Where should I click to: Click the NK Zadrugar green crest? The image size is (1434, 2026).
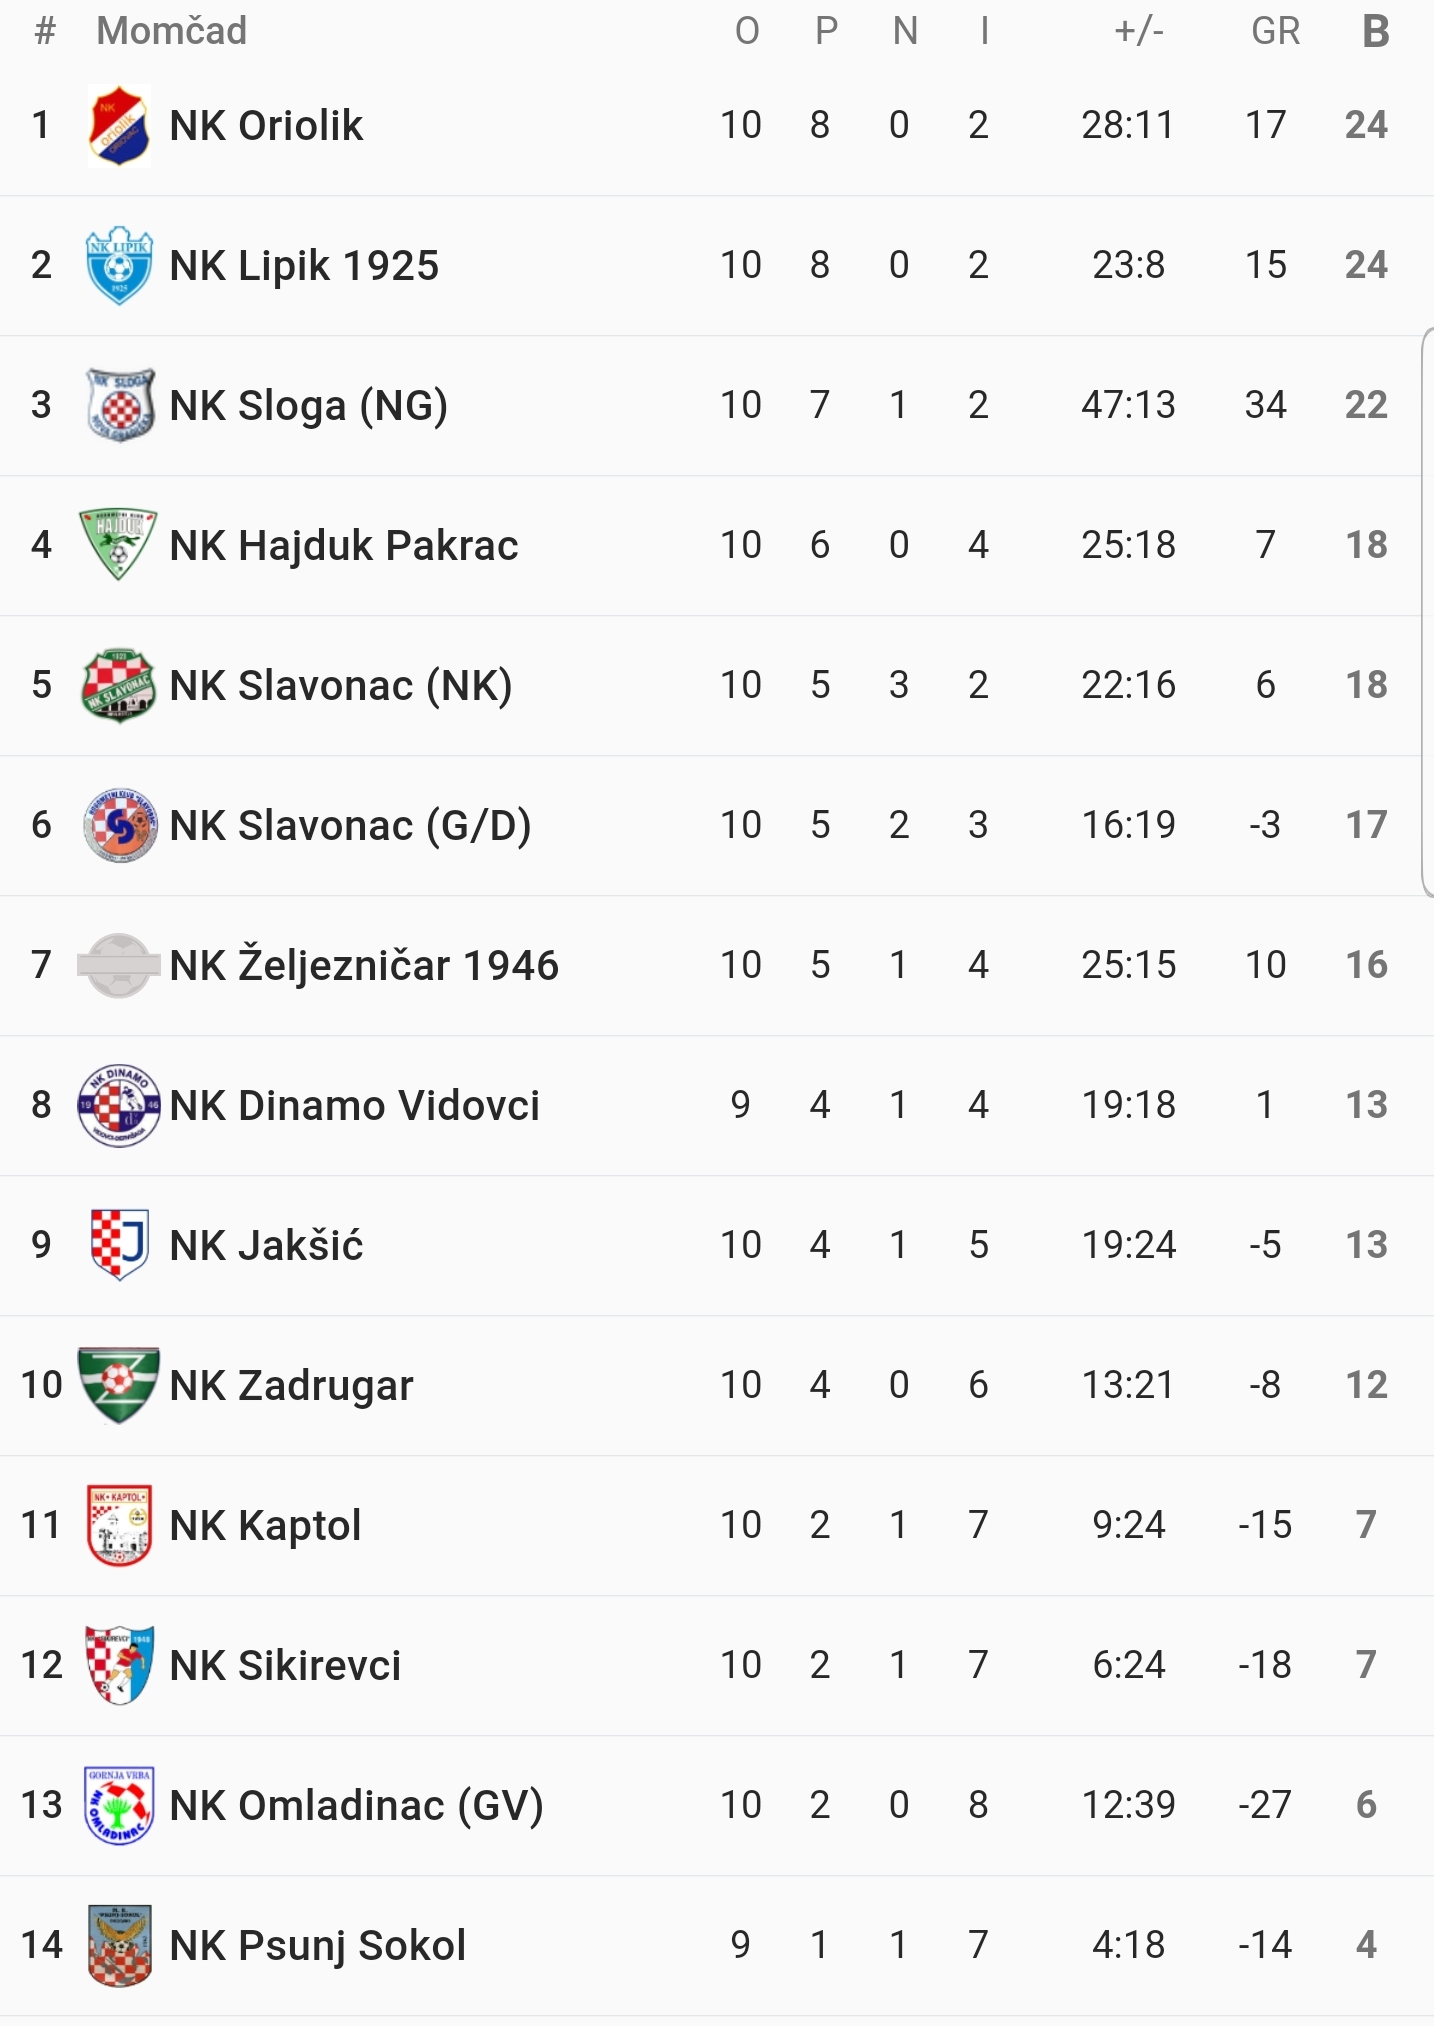(118, 1384)
